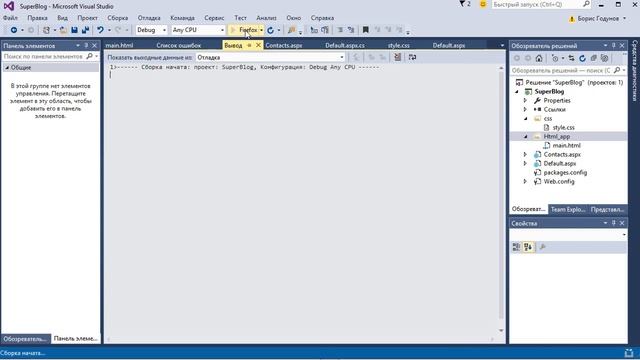Pin the Toolbox panel
Viewport: 640px width, 360px height.
pyautogui.click(x=86, y=46)
